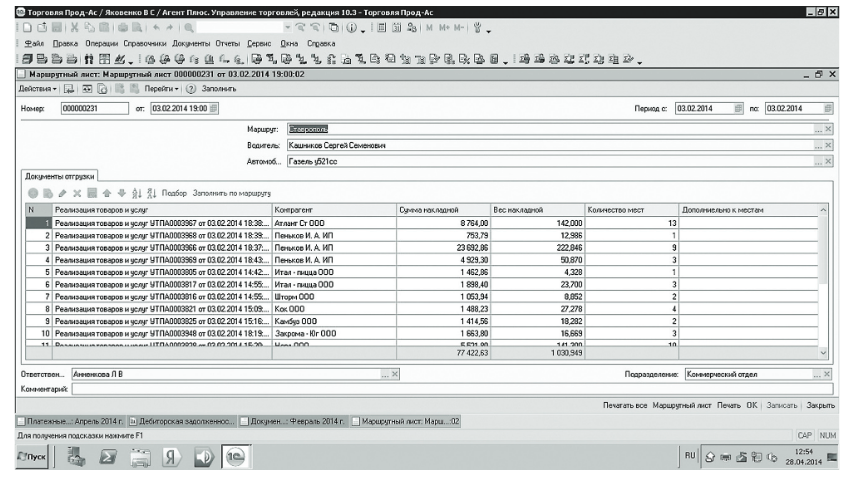
Task: Open the Yandex icon on the taskbar
Action: tap(172, 457)
